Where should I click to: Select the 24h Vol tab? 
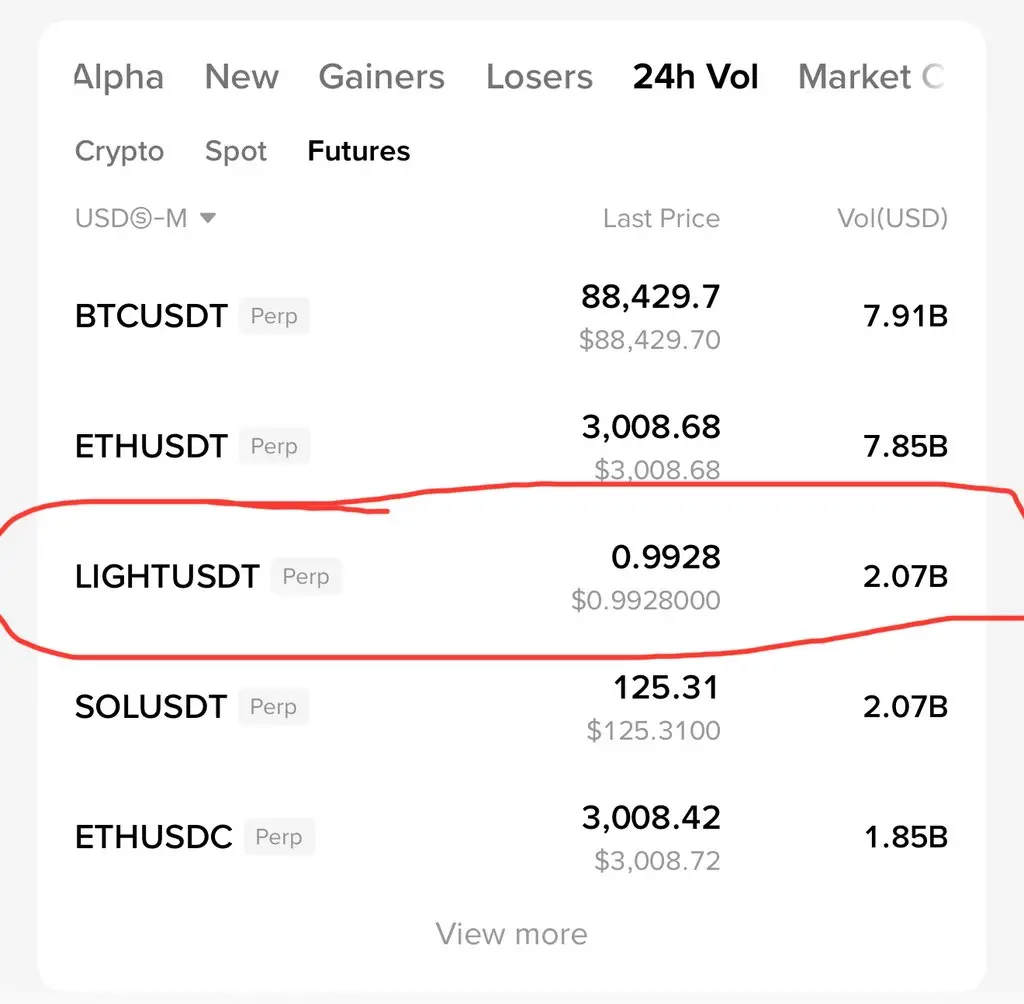696,77
